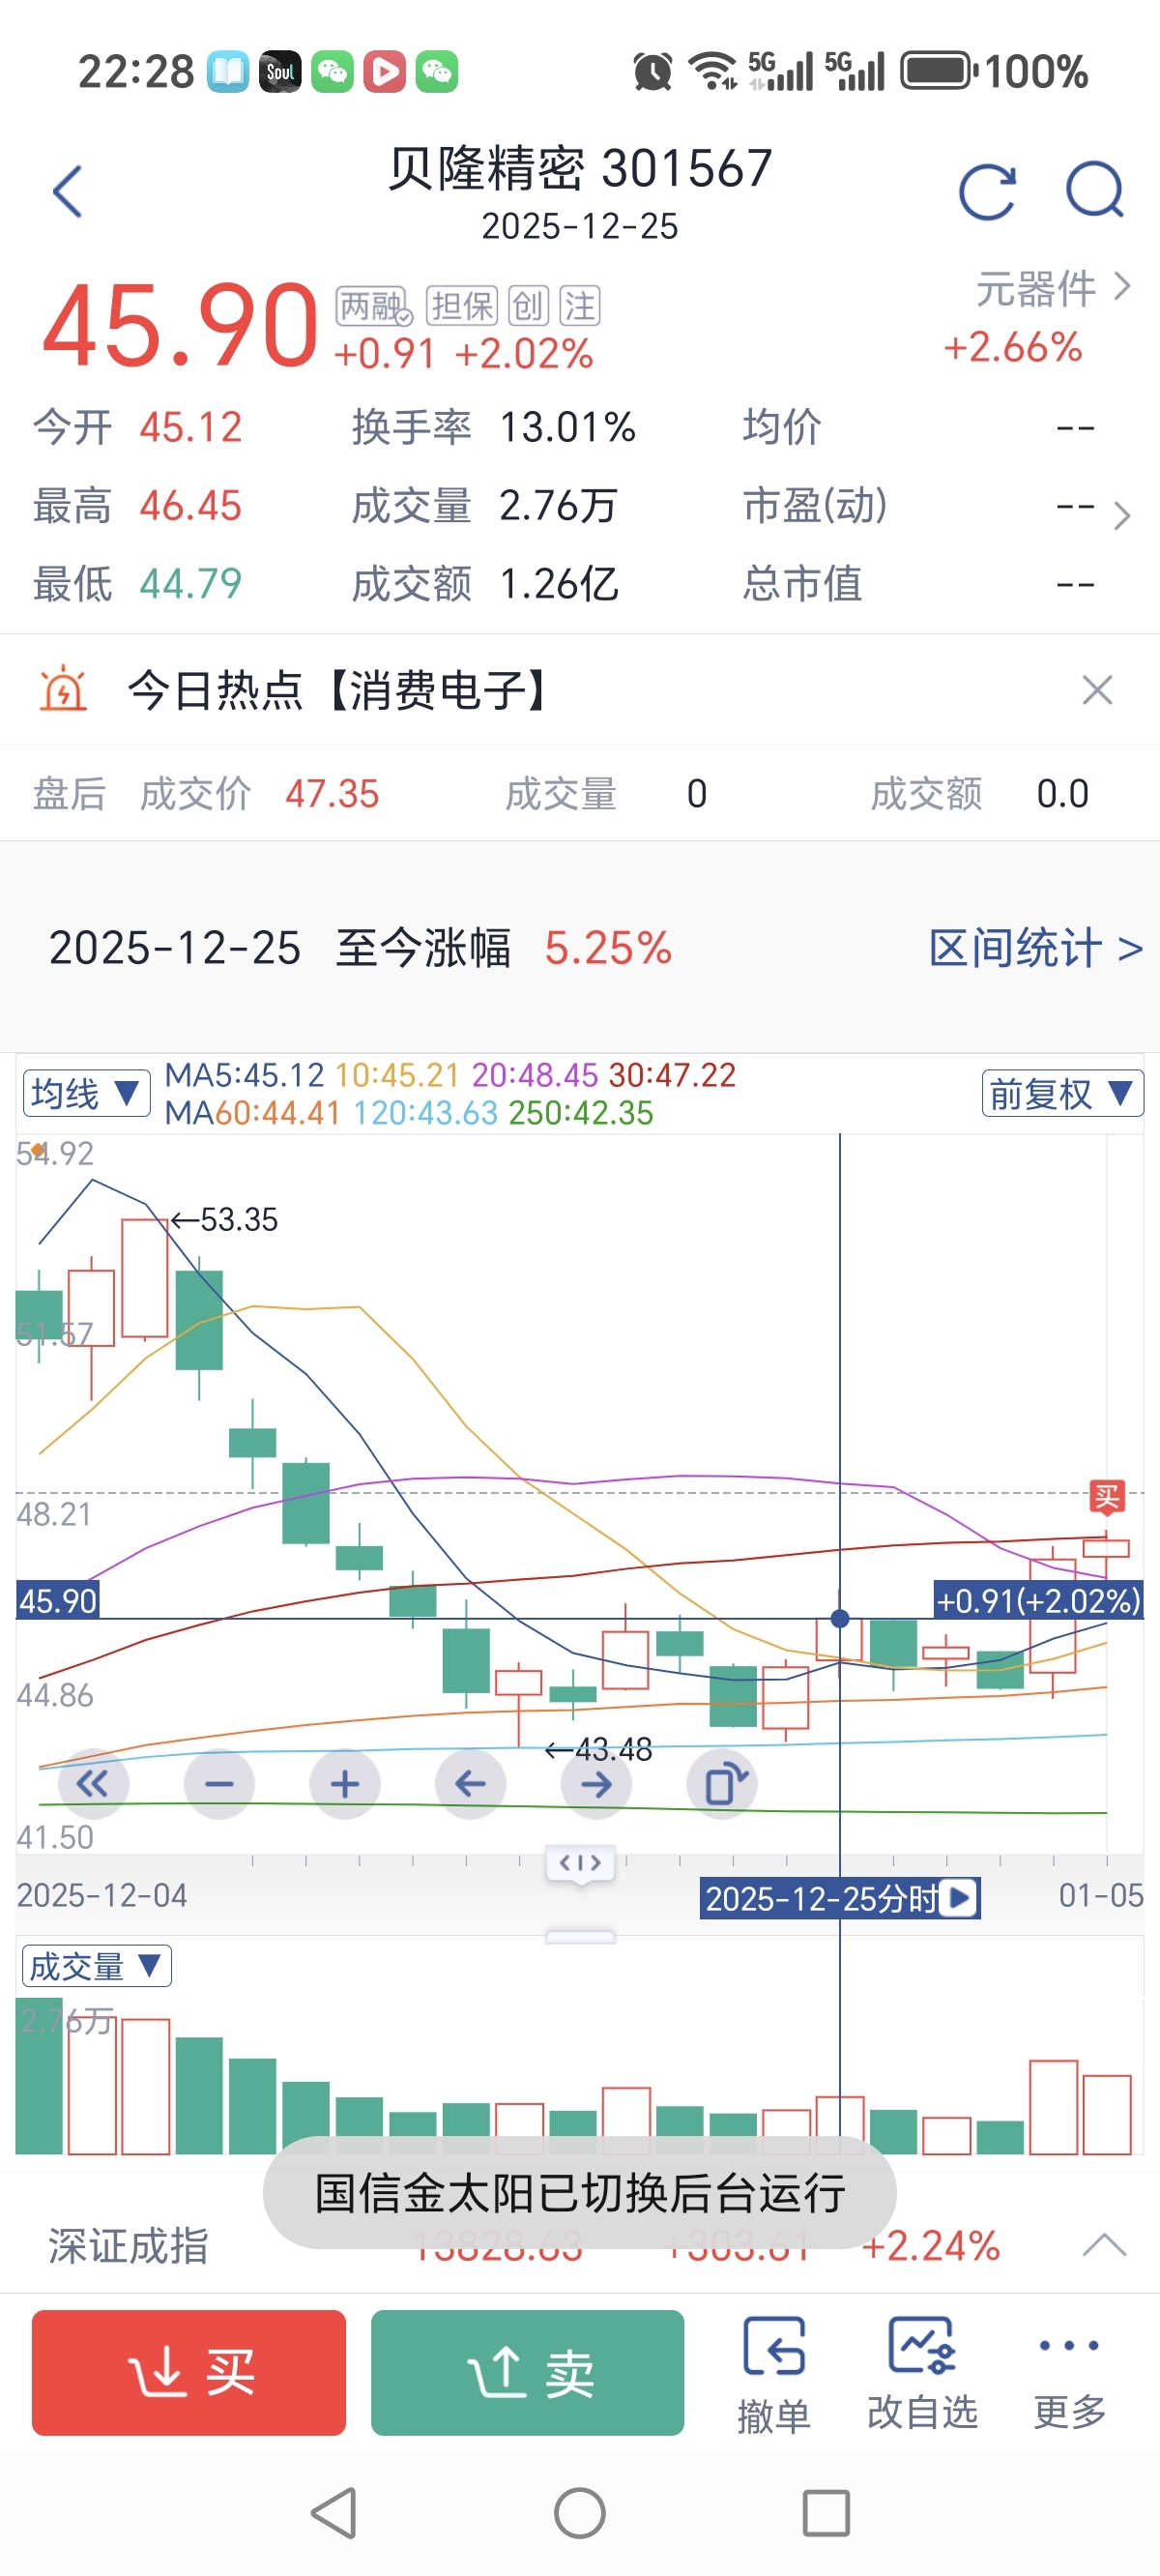Go back using top-left arrow

click(x=68, y=191)
